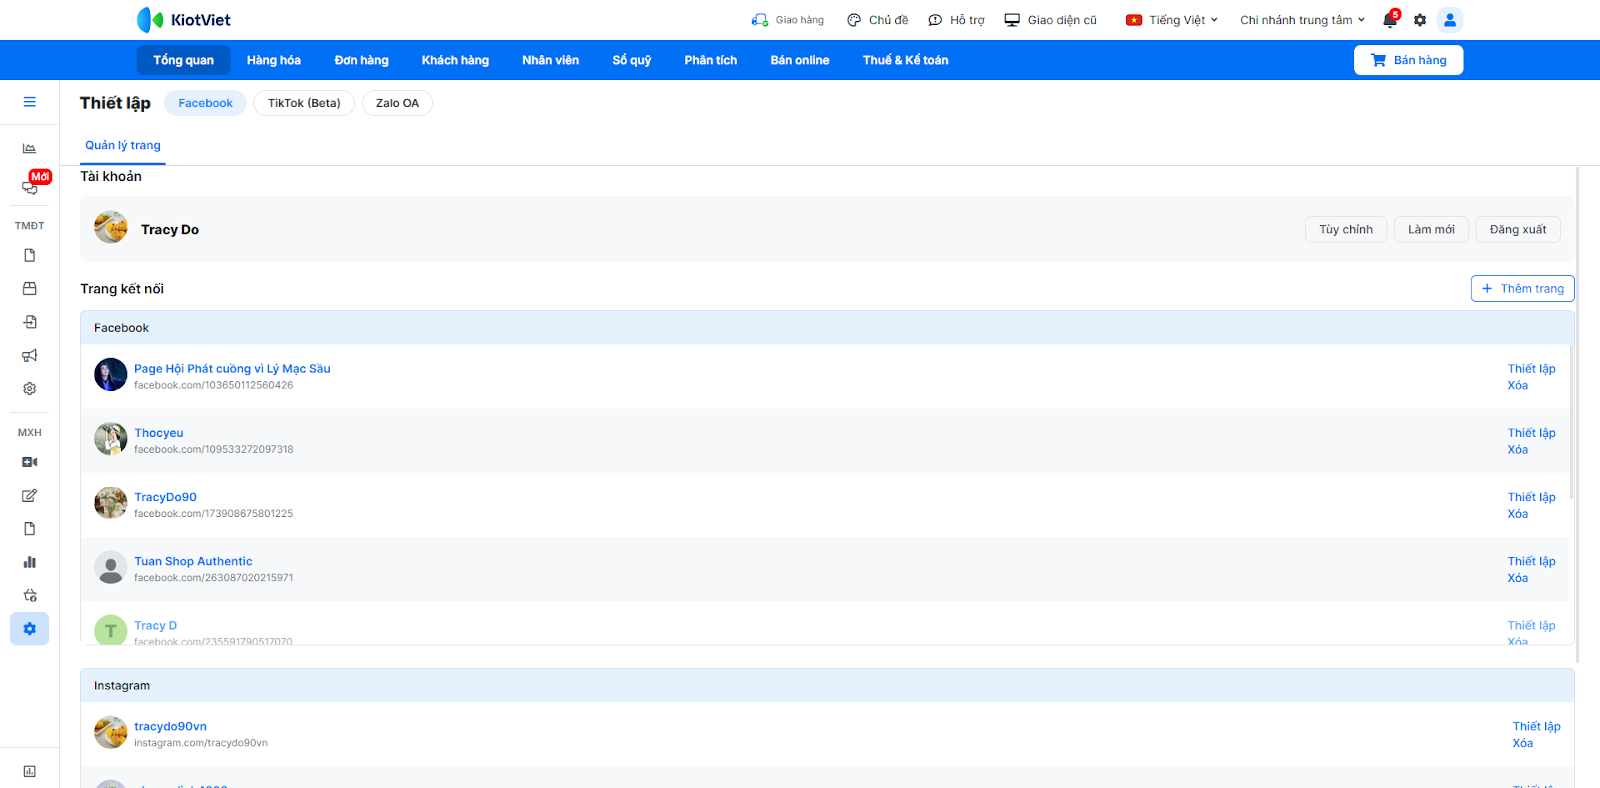Image resolution: width=1600 pixels, height=788 pixels.
Task: Click TracyDo90 page avatar
Action: point(111,503)
